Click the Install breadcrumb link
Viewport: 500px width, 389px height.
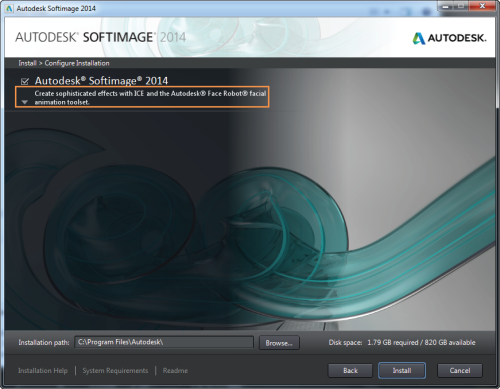[27, 63]
